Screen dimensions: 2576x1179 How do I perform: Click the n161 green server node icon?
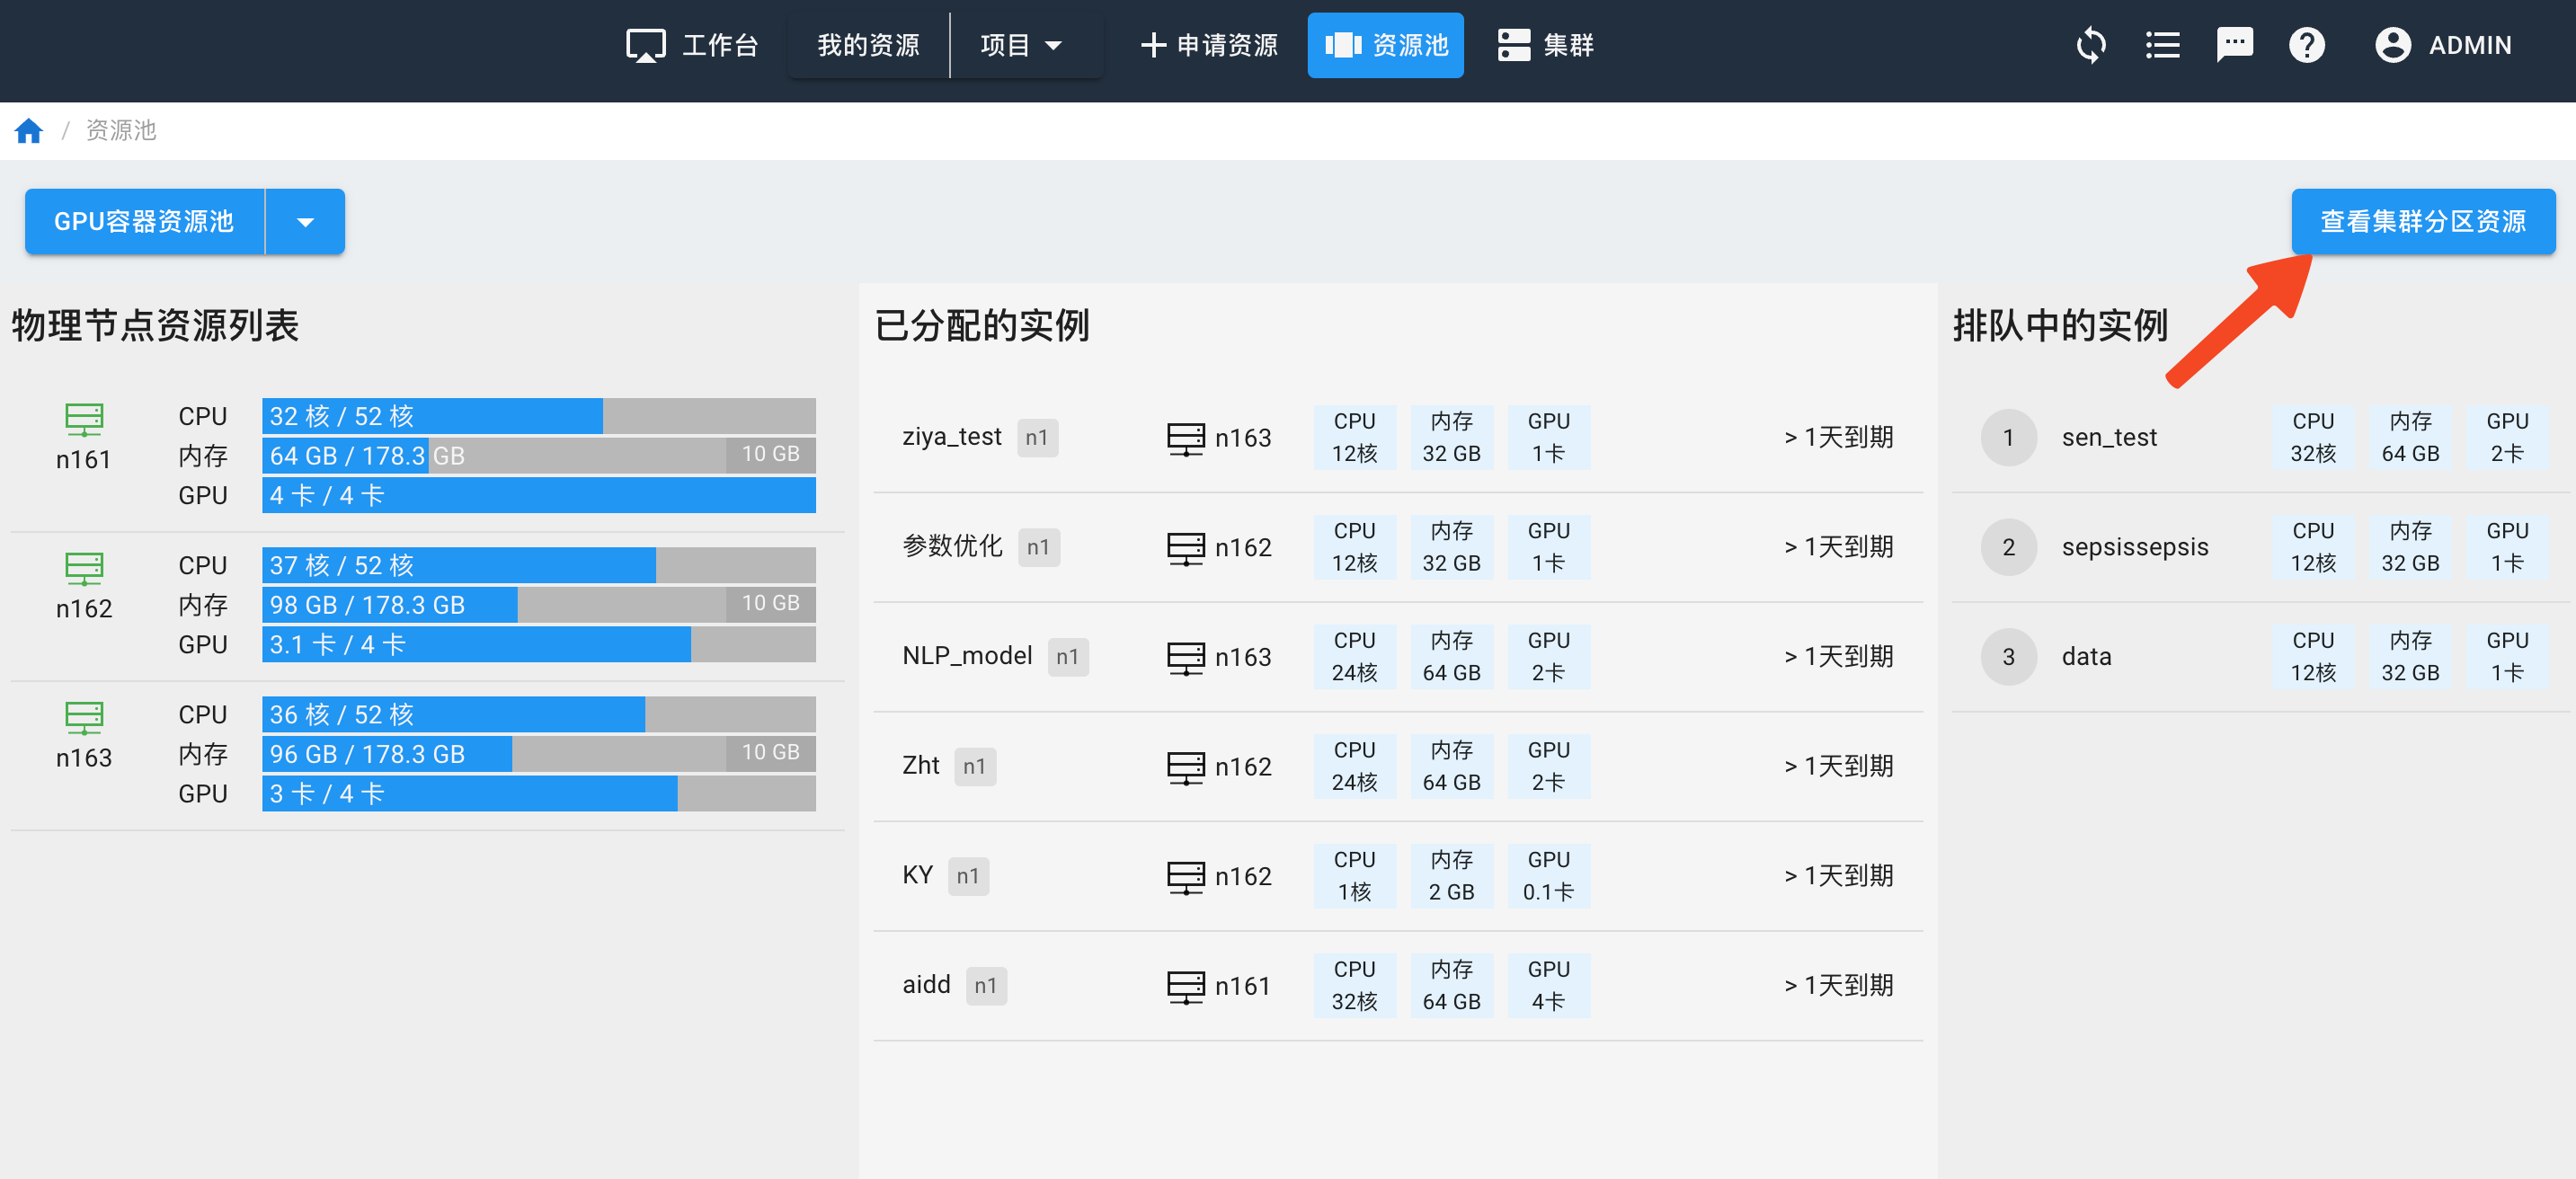84,419
